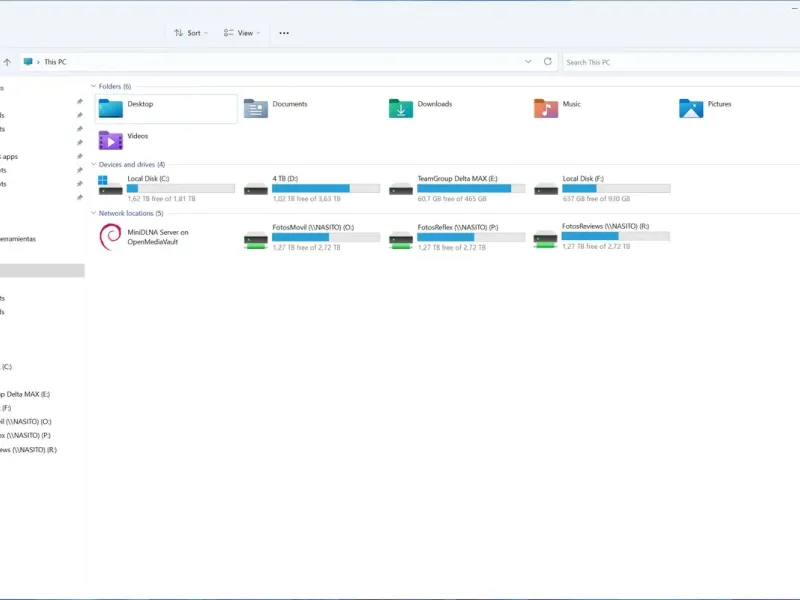This screenshot has width=800, height=600.
Task: Select the 'apps' pinned sidebar item
Action: tap(9, 157)
